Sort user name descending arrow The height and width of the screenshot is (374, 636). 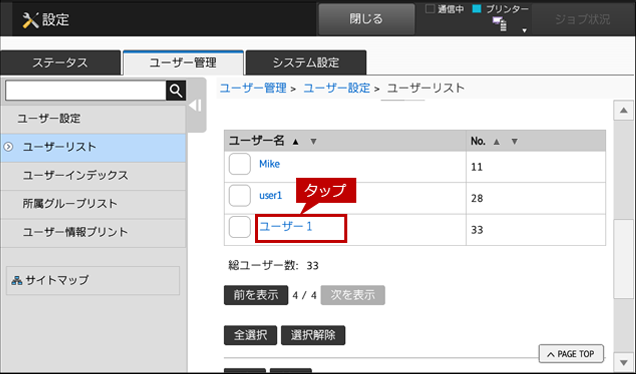313,142
